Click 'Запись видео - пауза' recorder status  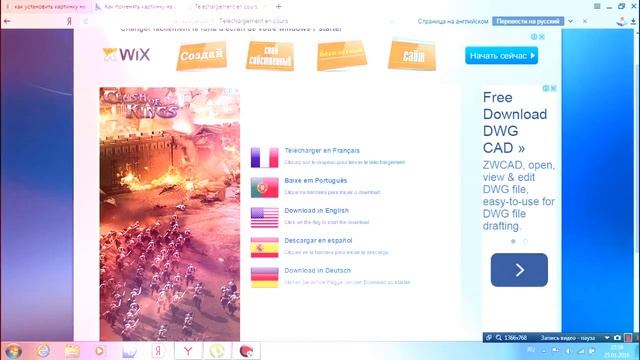click(567, 338)
